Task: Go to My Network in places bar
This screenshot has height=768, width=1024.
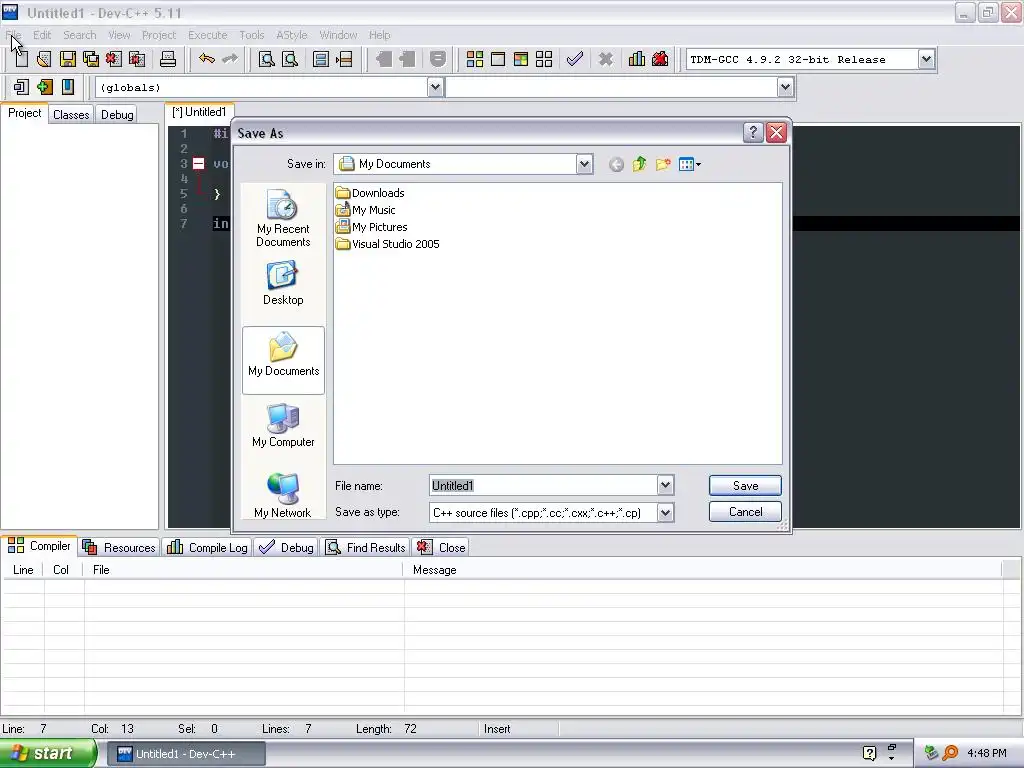Action: pos(283,496)
